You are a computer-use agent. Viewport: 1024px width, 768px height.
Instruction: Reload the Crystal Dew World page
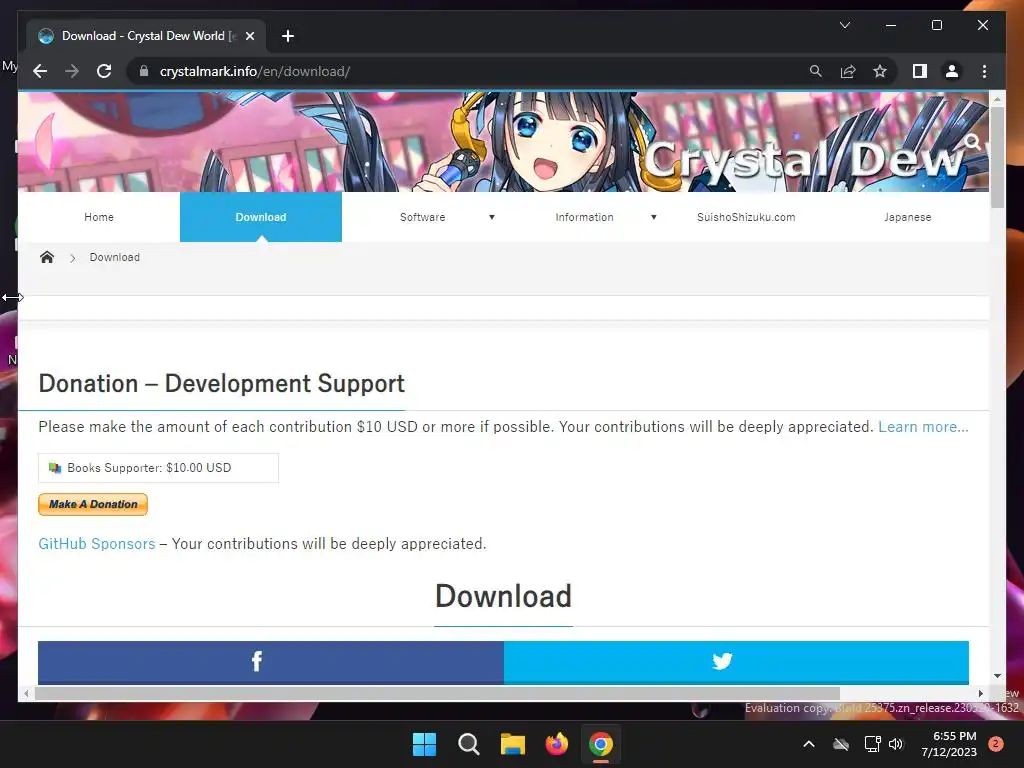[104, 71]
